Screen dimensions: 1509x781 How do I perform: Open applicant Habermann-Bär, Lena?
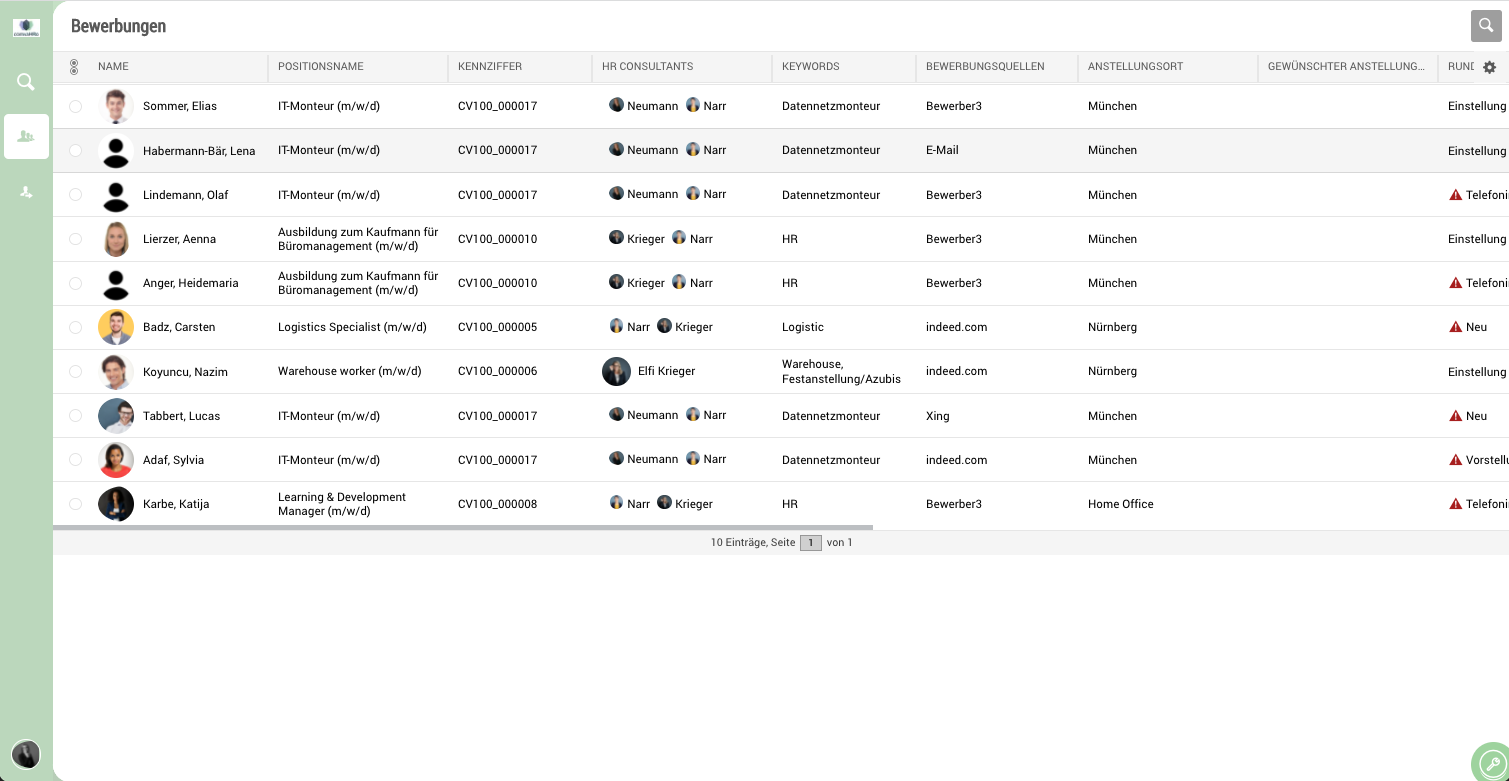[199, 151]
